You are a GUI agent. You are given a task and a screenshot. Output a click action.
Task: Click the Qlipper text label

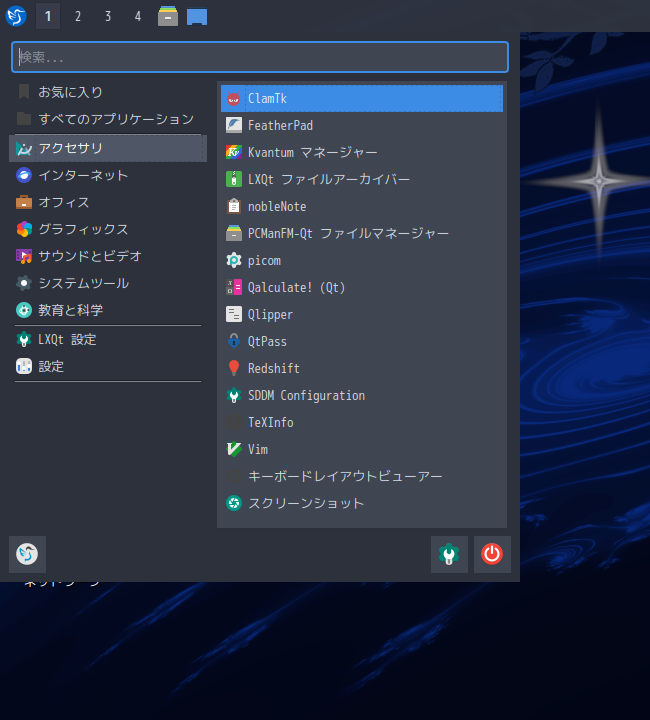270,315
